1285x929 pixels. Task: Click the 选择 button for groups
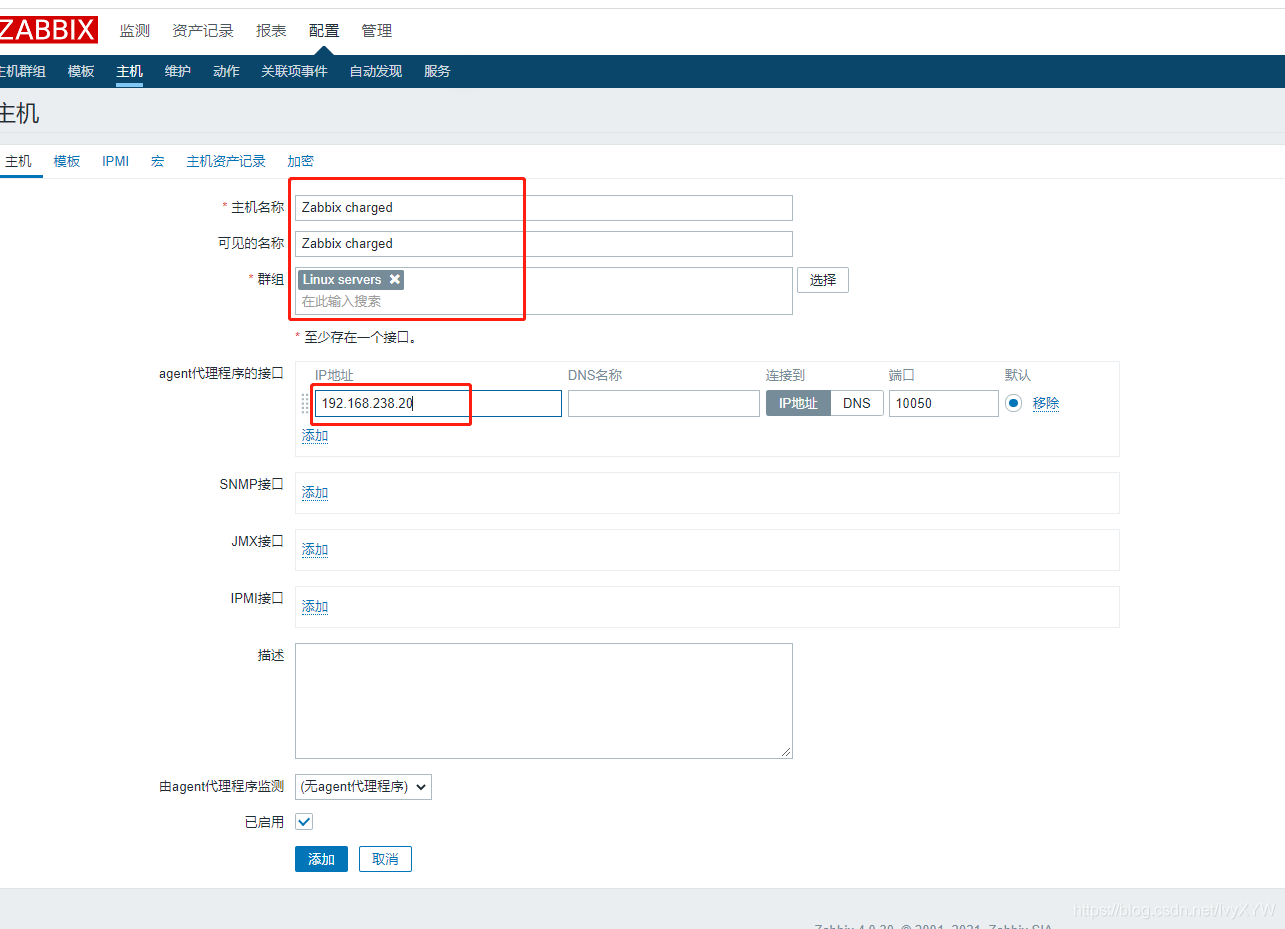pyautogui.click(x=823, y=280)
